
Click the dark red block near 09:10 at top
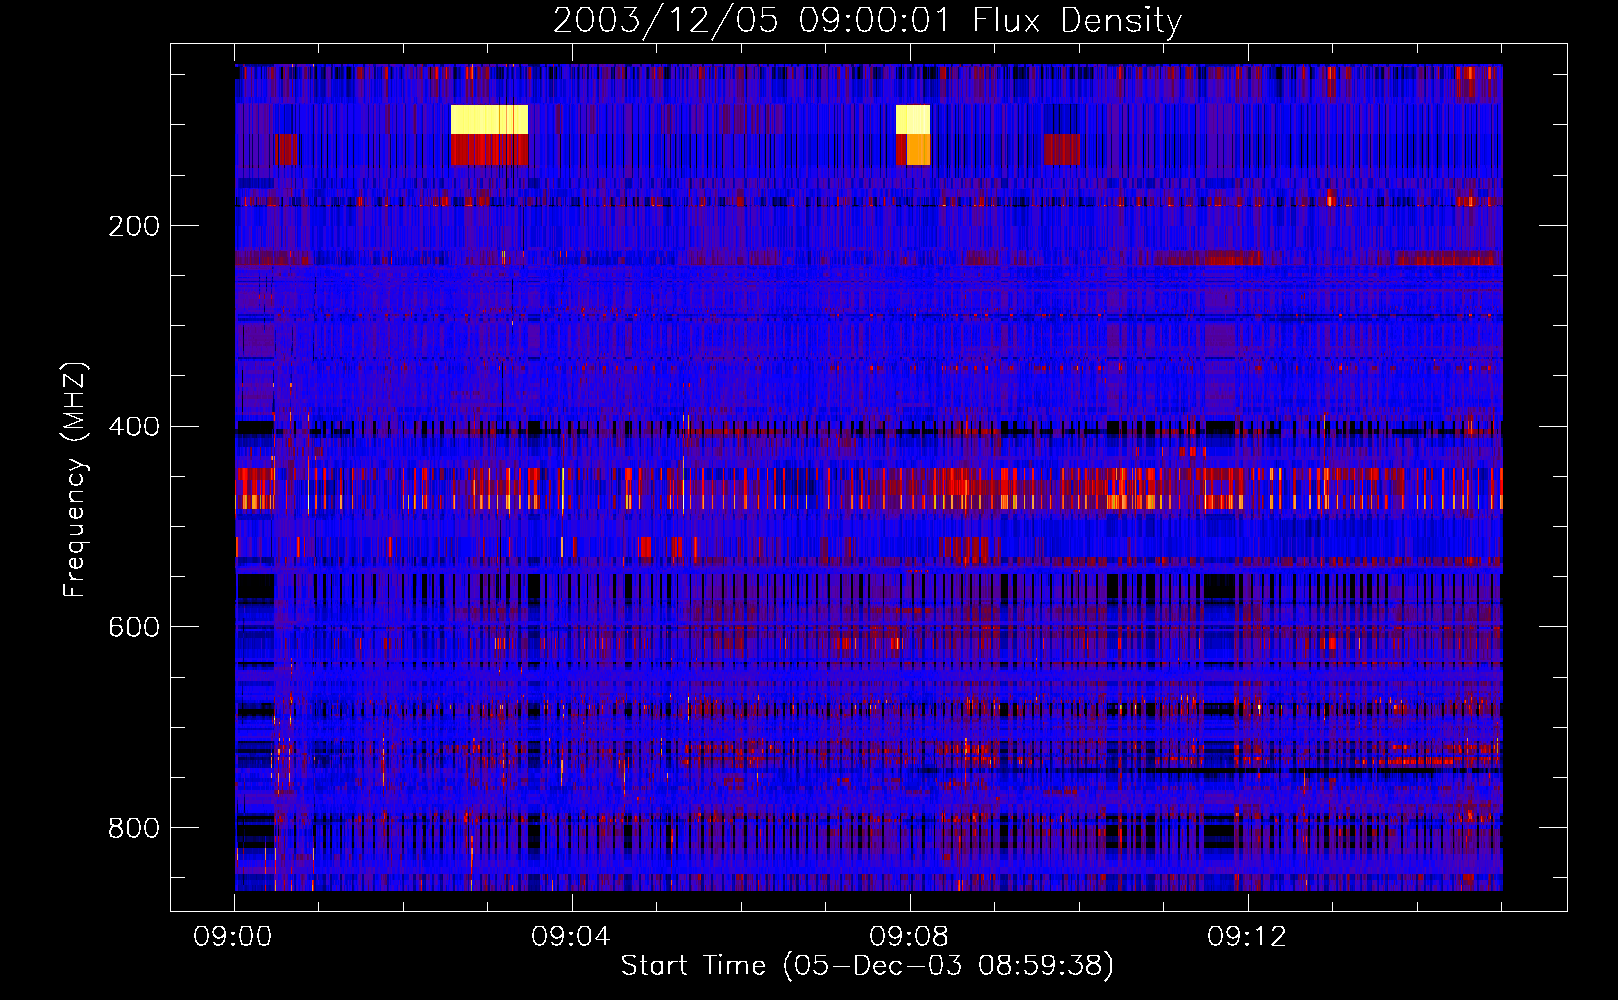(1062, 149)
